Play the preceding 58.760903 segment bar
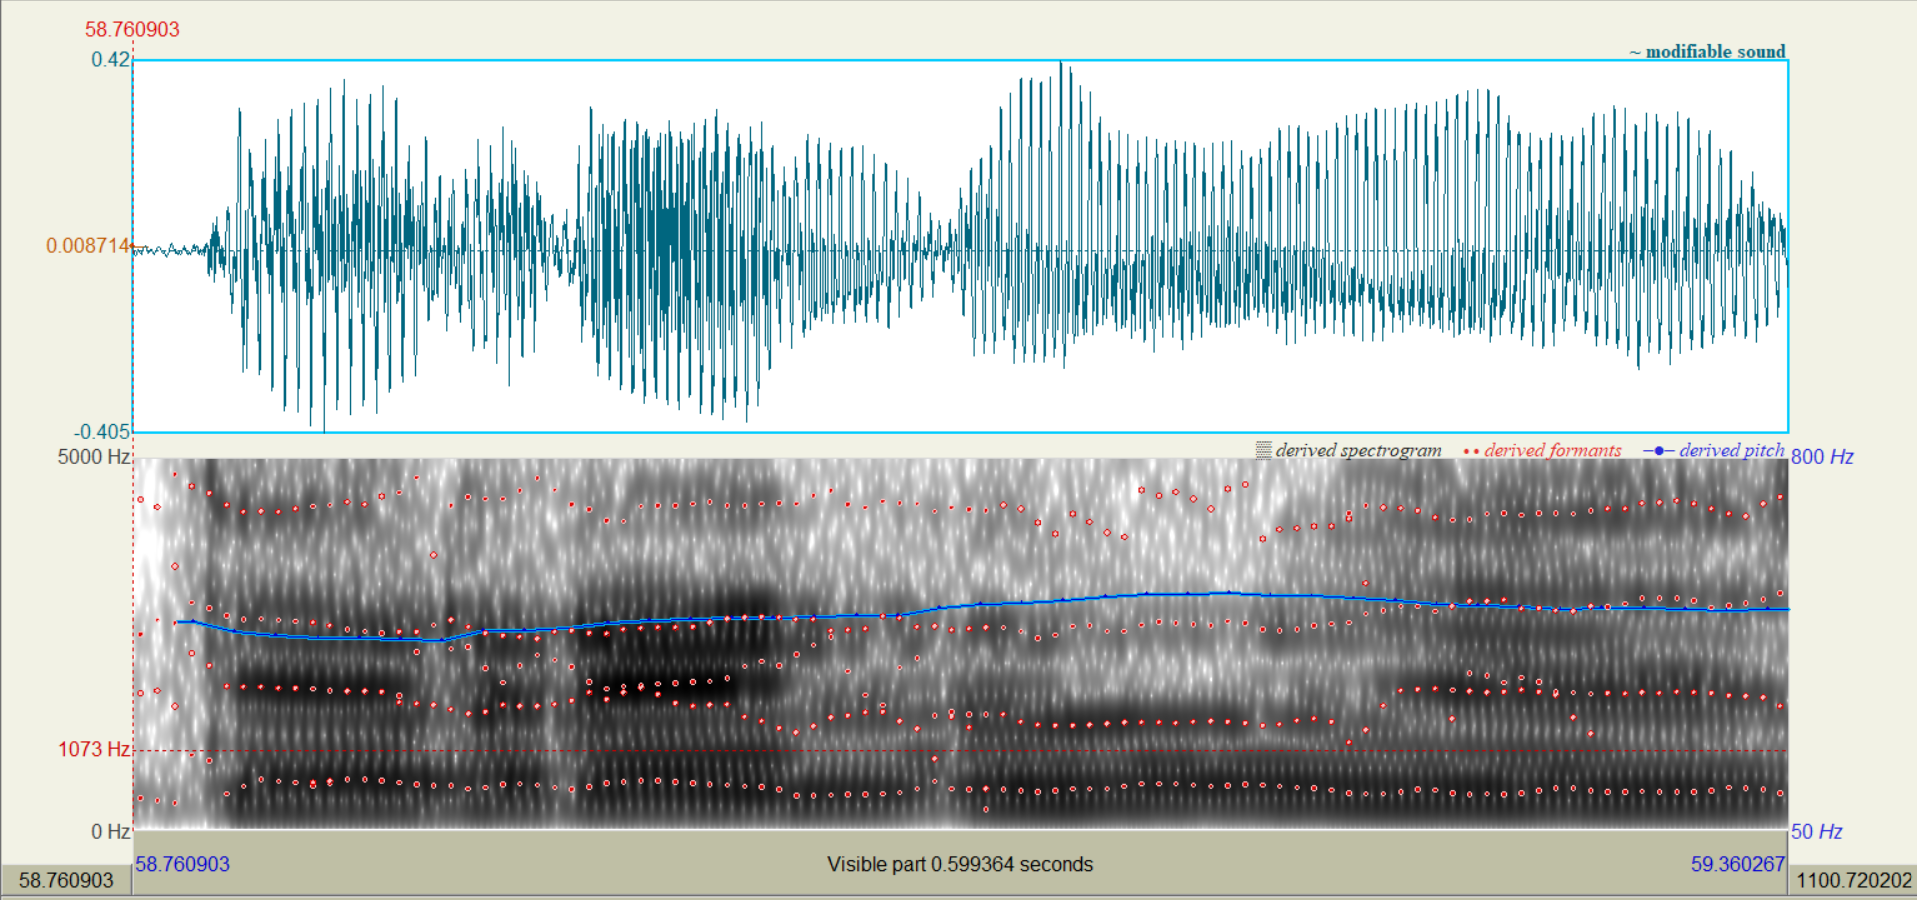 click(66, 880)
